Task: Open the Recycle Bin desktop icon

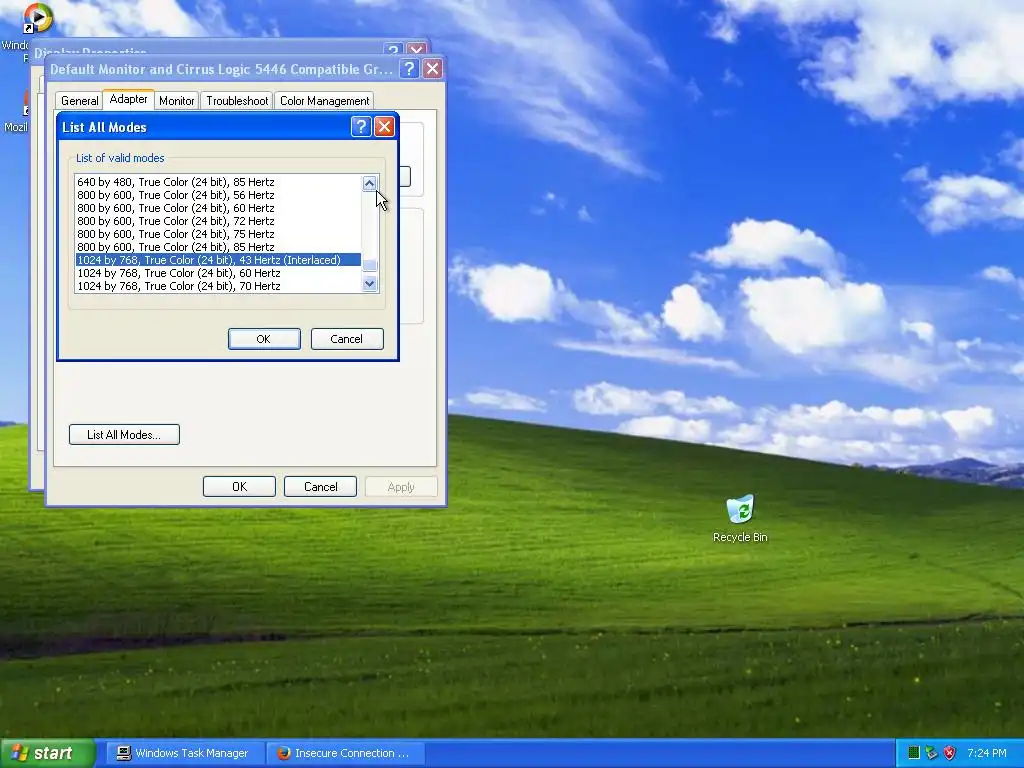Action: click(740, 519)
